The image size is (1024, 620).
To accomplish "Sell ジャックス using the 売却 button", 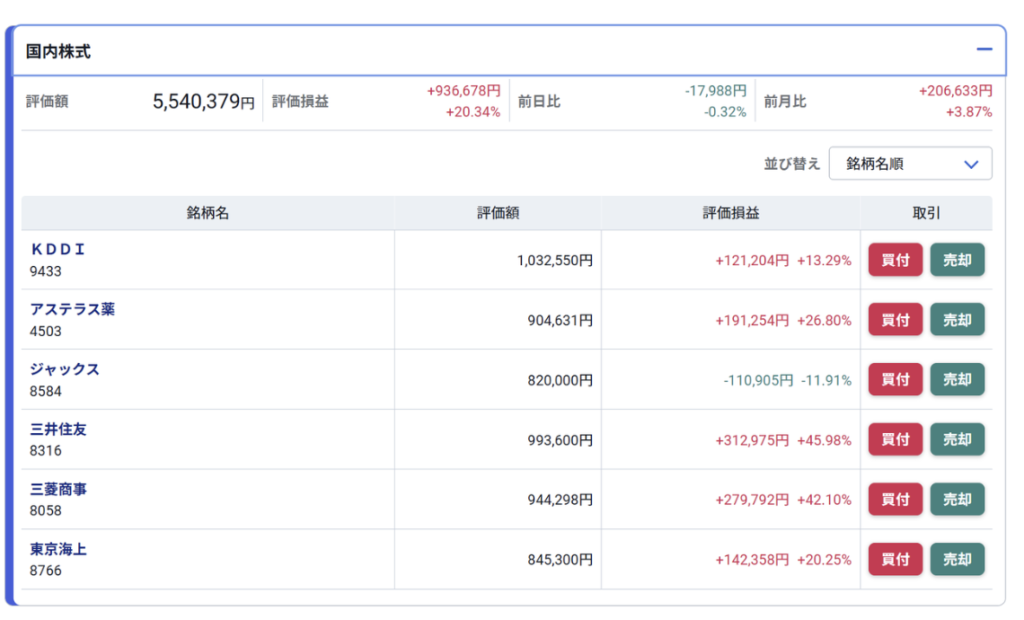I will click(x=957, y=380).
